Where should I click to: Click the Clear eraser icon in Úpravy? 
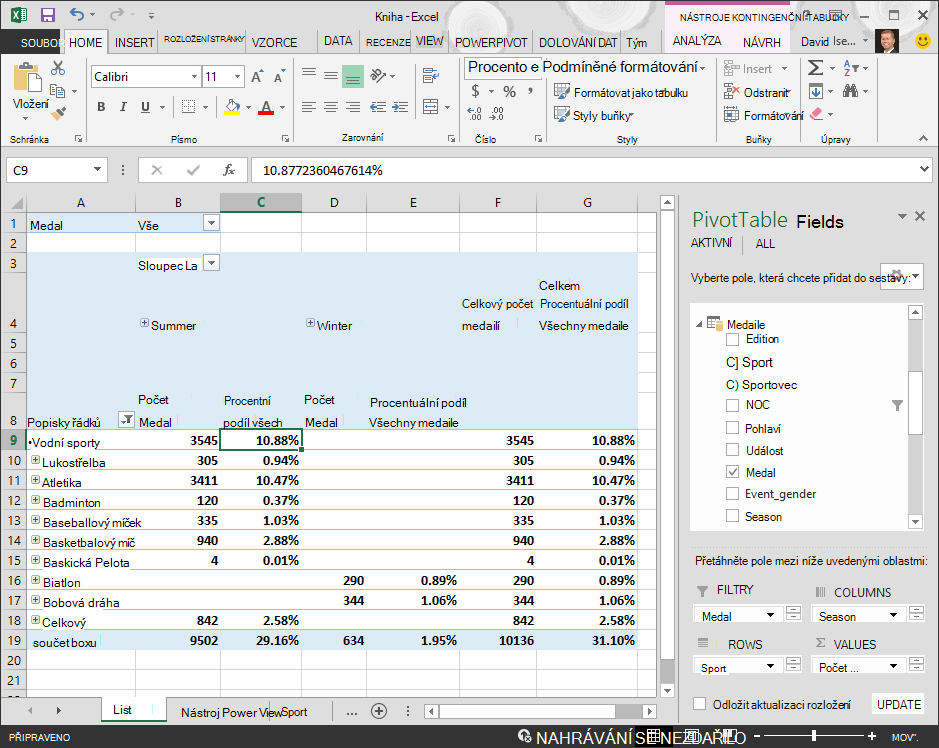point(816,114)
